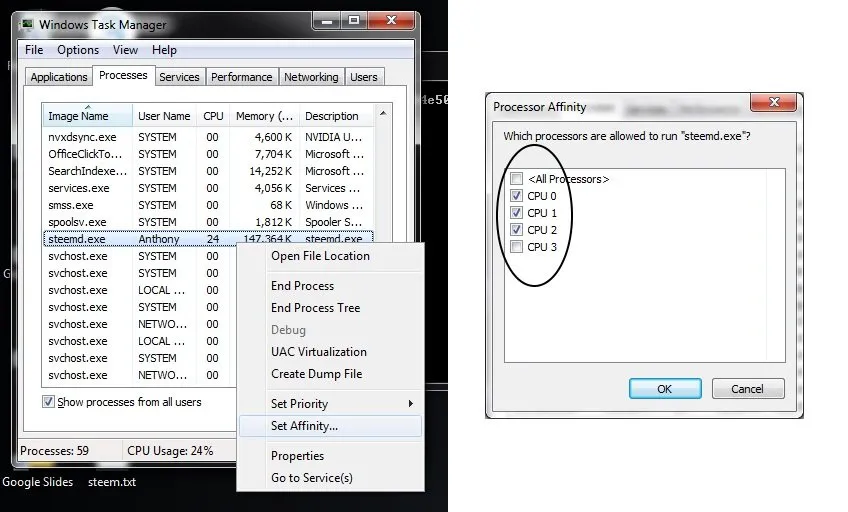
Task: Switch to the Performance tab
Action: coord(241,77)
